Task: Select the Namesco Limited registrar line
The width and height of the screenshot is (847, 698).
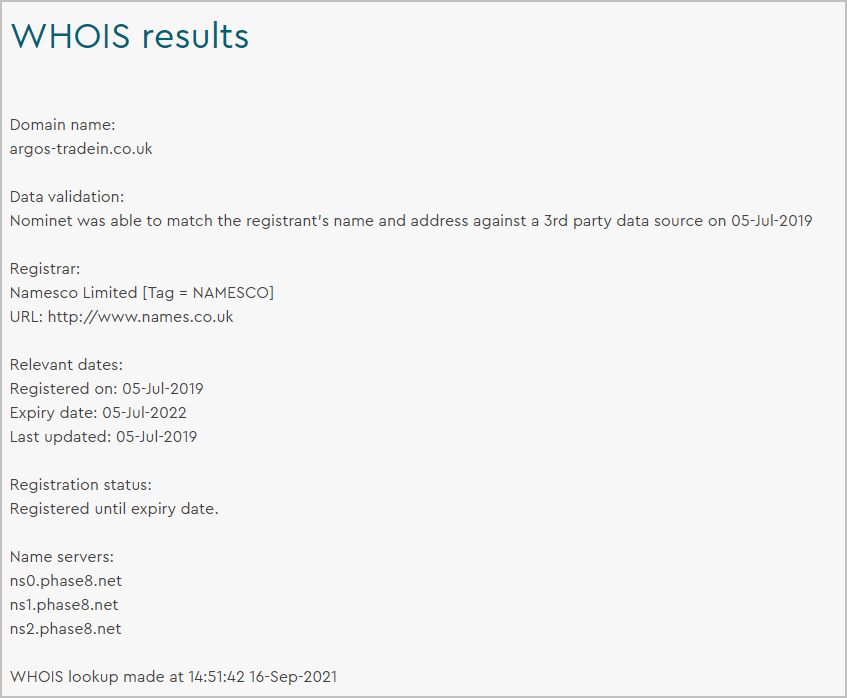Action: 142,293
